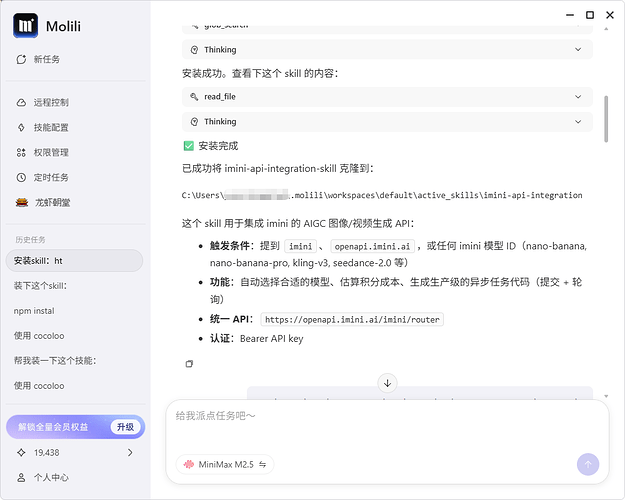Expand the read_file tool block

387,97
